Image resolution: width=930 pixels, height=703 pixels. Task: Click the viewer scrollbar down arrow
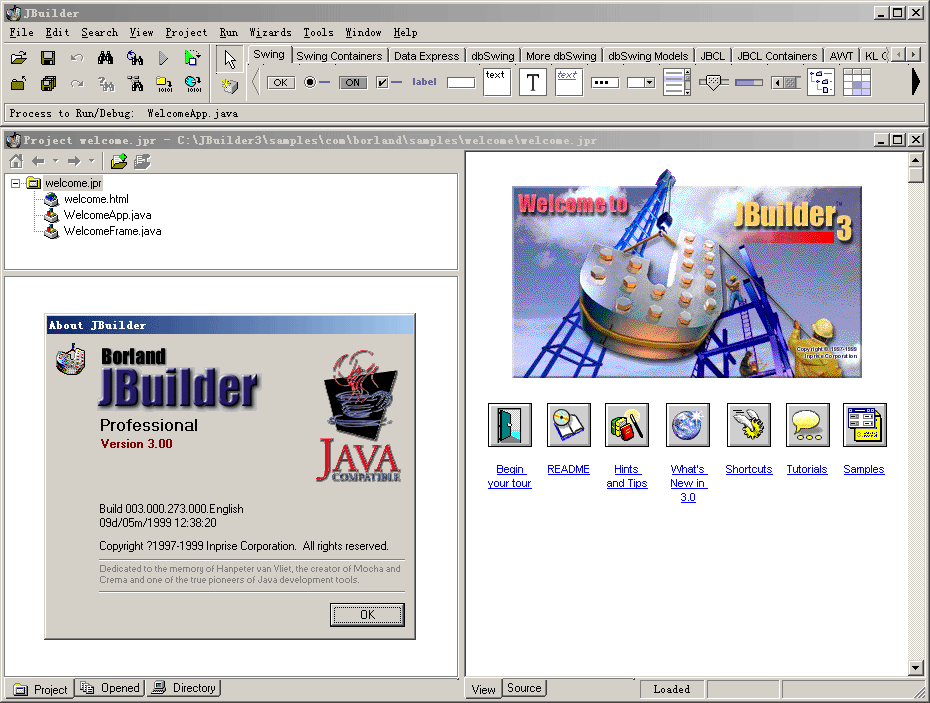tap(915, 667)
